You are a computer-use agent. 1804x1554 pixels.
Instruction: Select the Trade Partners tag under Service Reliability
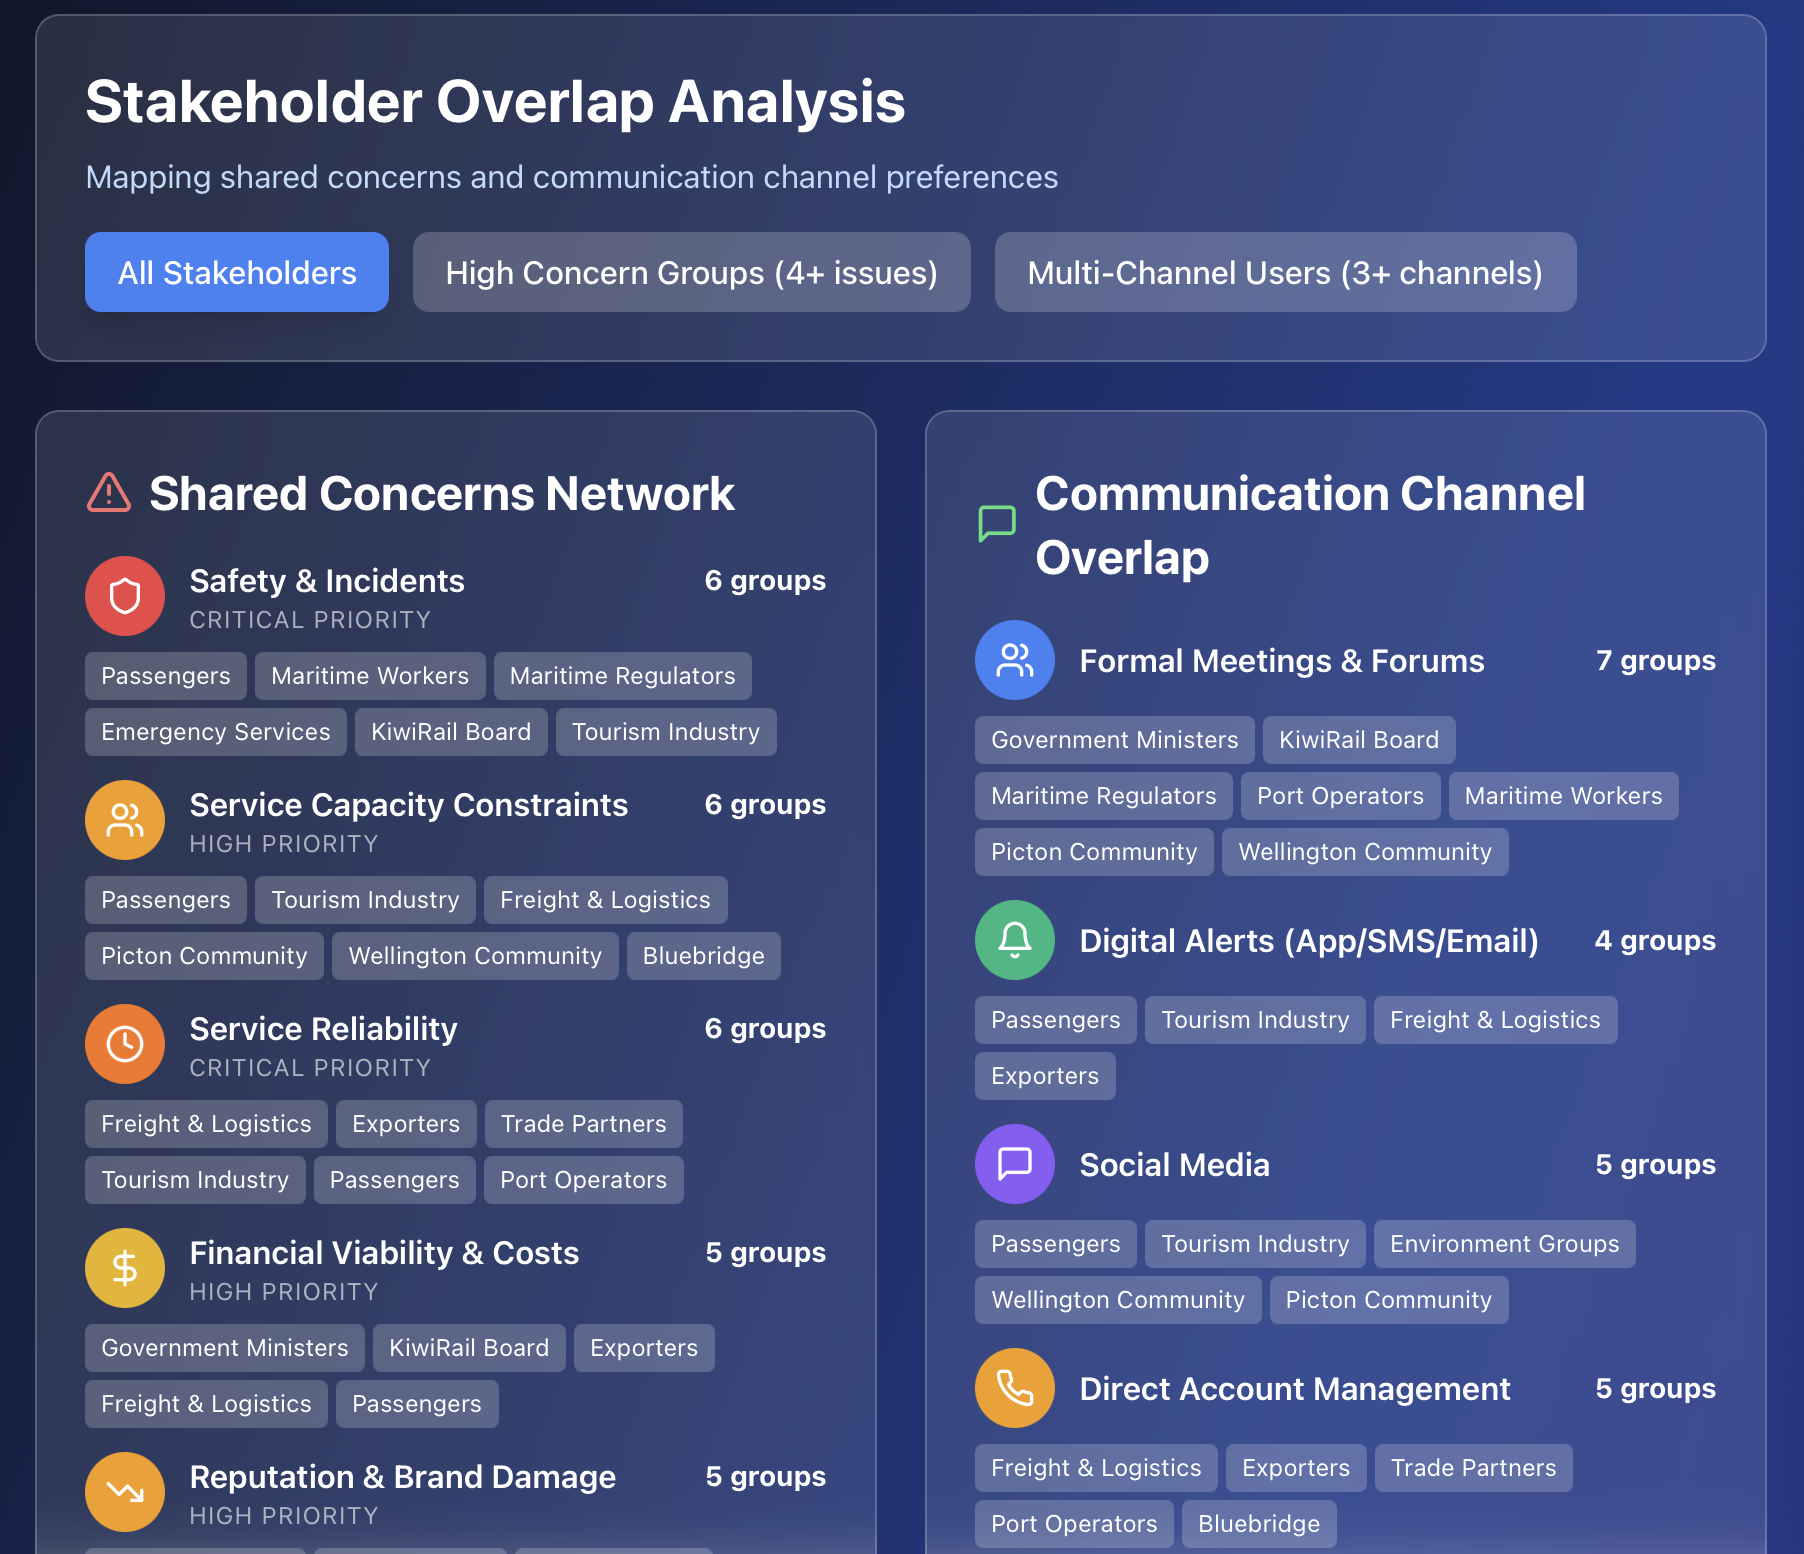click(583, 1125)
